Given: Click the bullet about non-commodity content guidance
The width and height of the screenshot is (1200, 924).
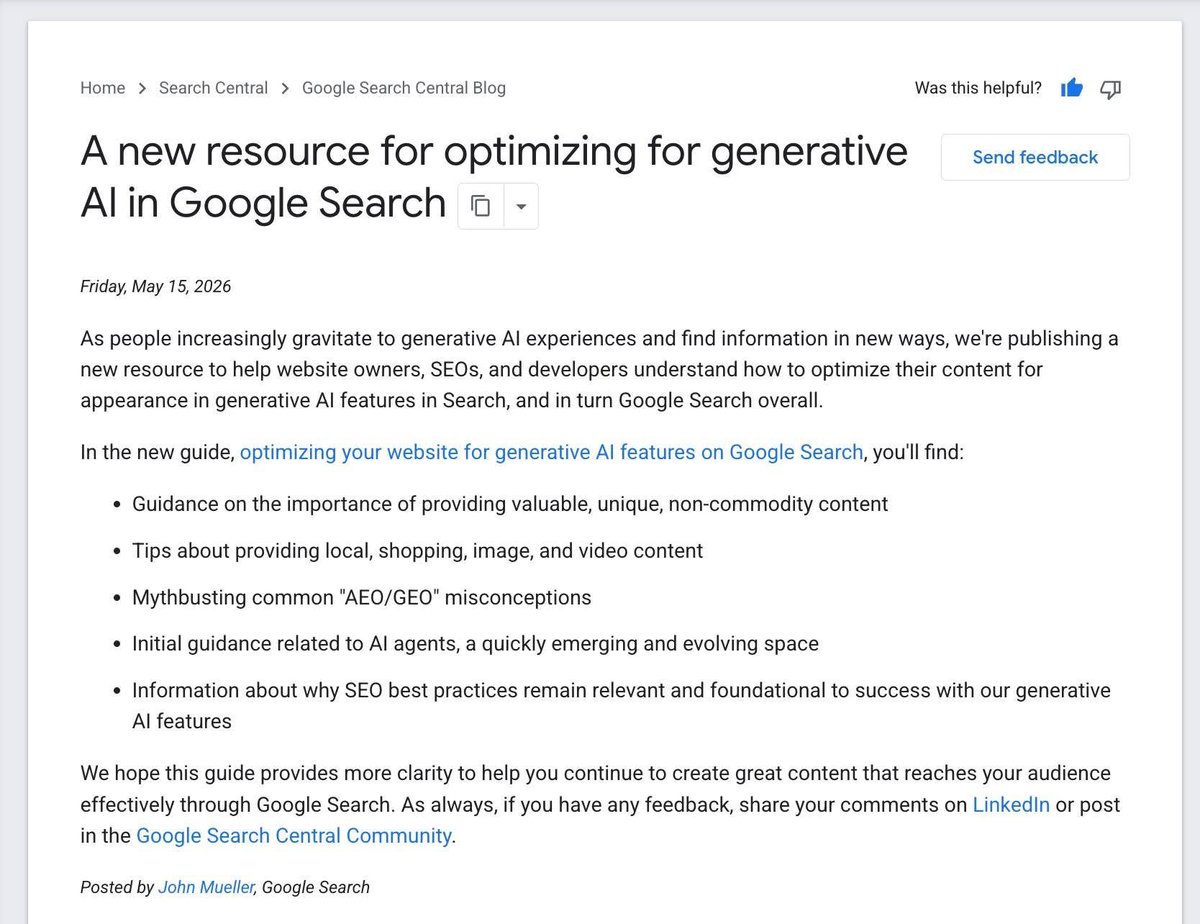Looking at the screenshot, I should click(x=510, y=504).
